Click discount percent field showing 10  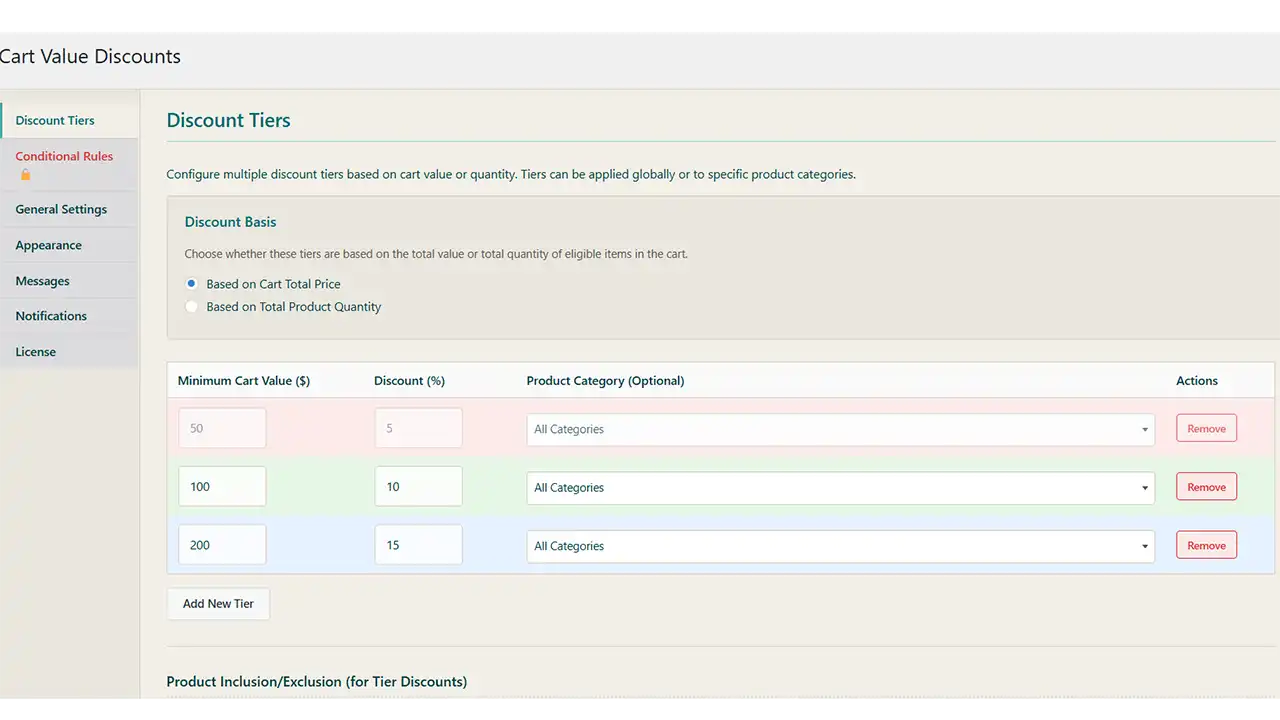pyautogui.click(x=418, y=487)
